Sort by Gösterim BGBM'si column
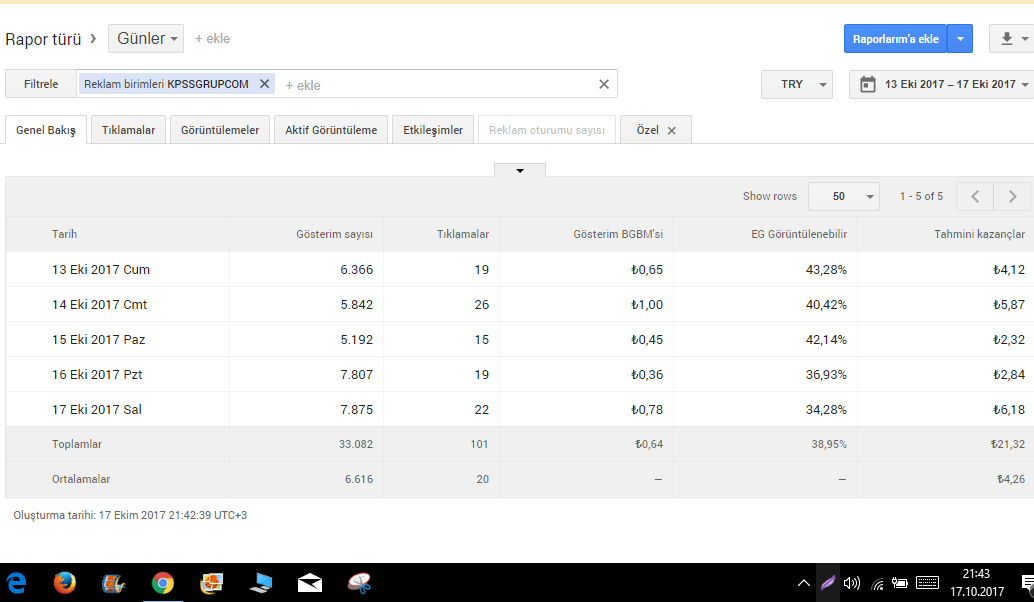Screen dimensions: 1034x602 point(618,234)
